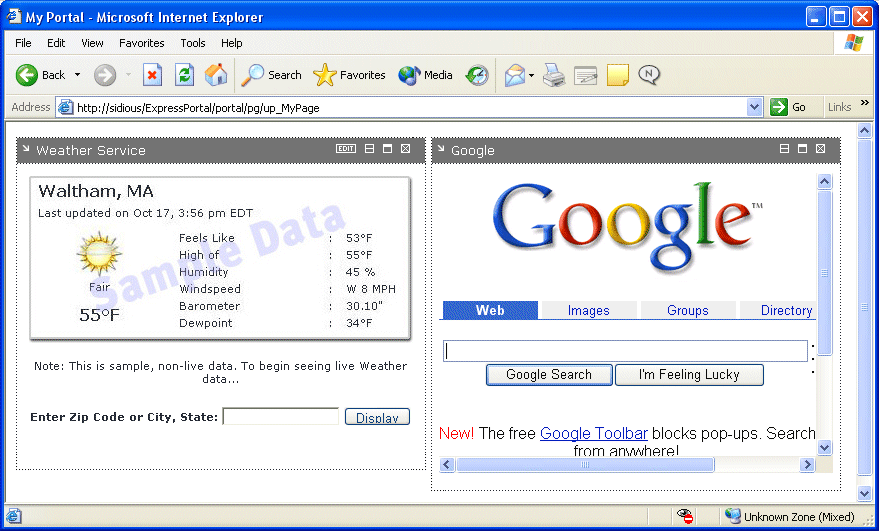Image resolution: width=879 pixels, height=531 pixels.
Task: Open the Back history dropdown arrow
Action: pyautogui.click(x=77, y=75)
